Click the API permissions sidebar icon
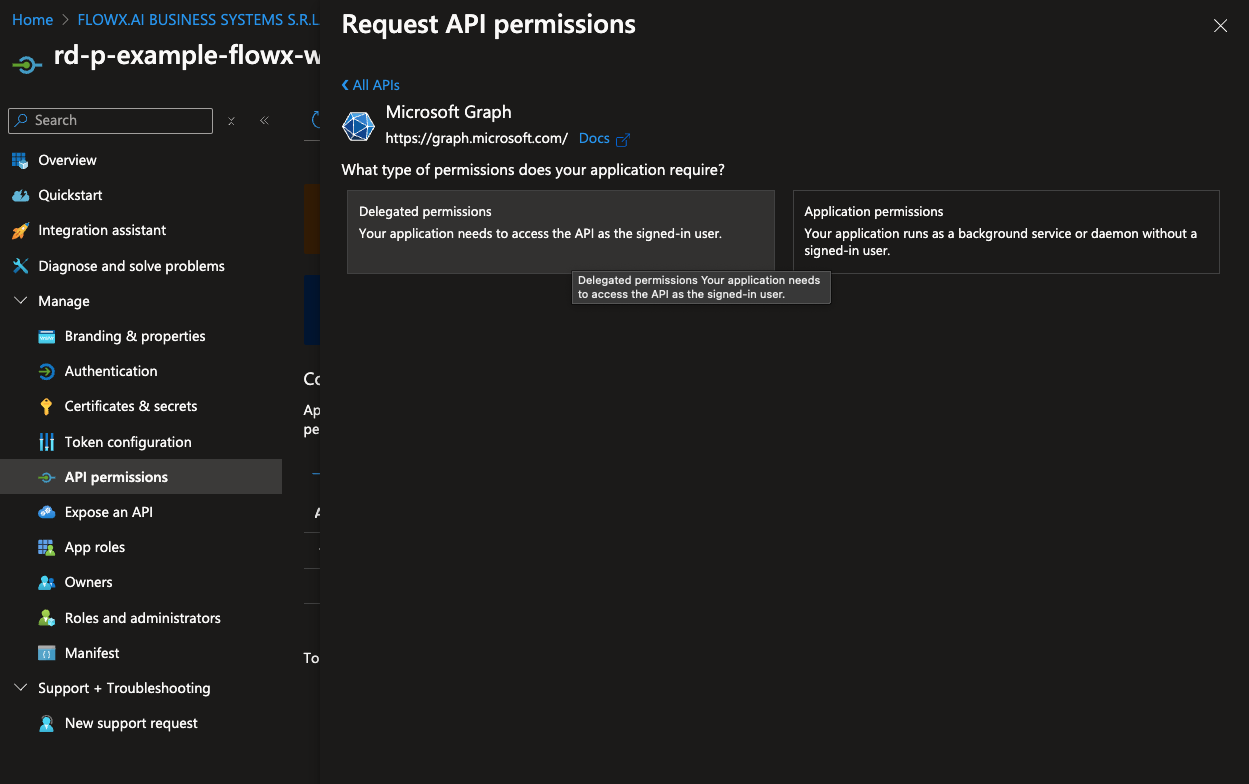 coord(46,477)
